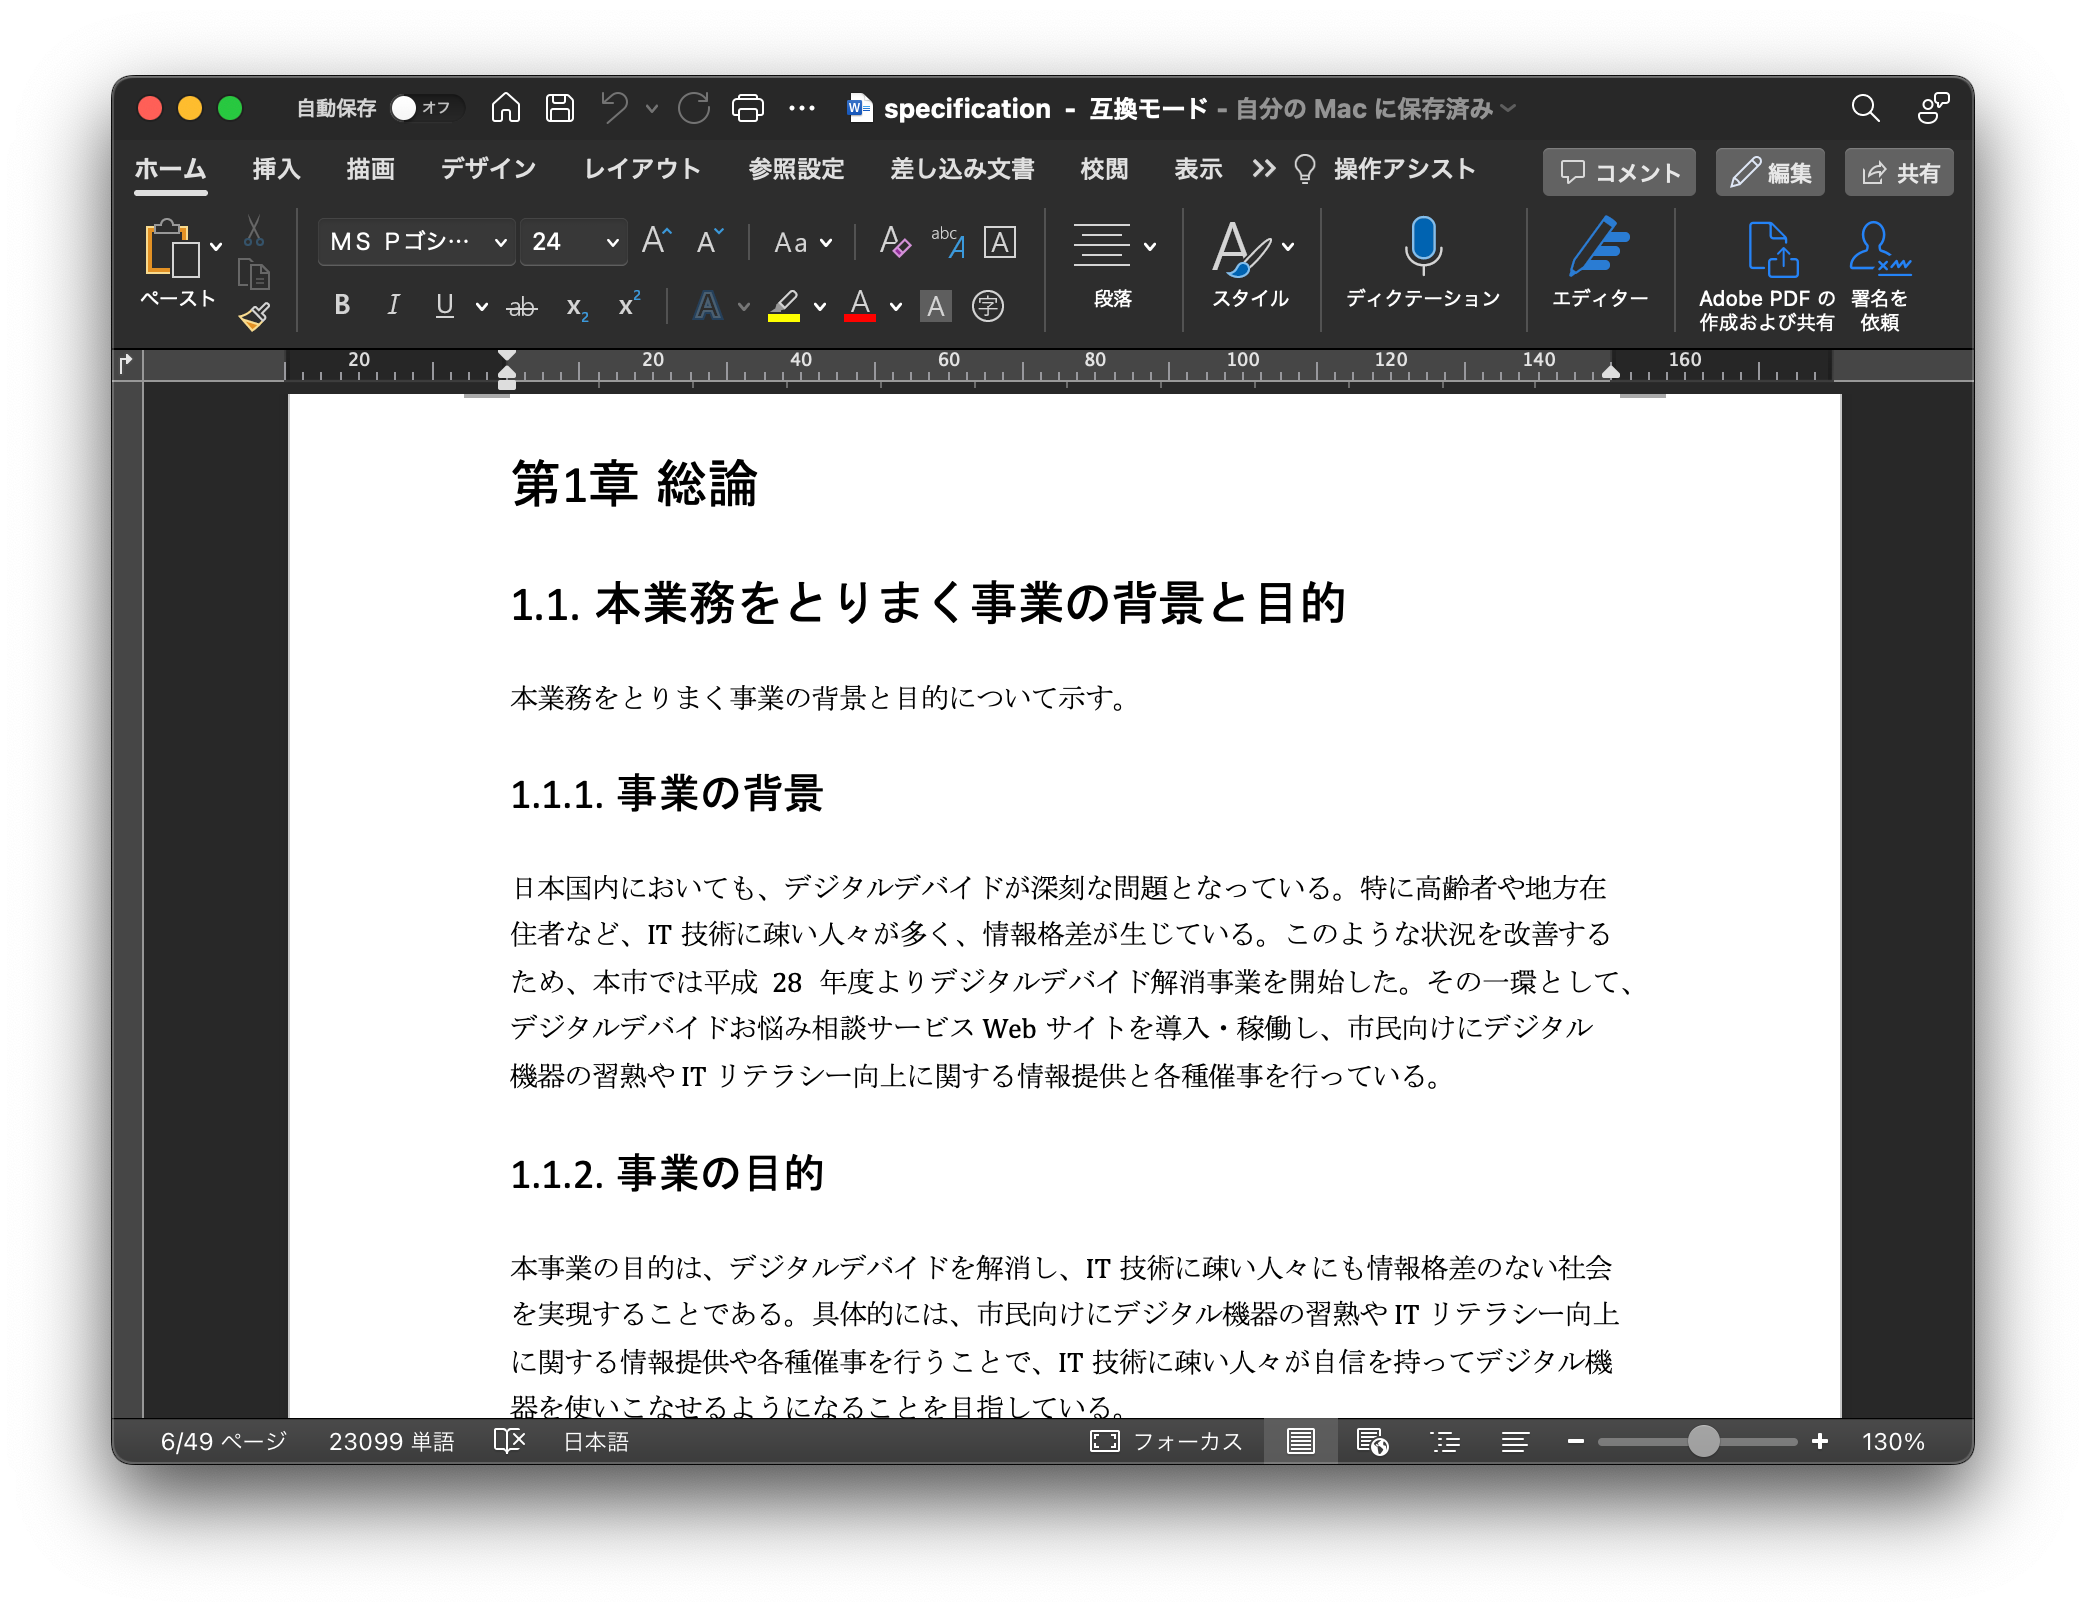Switch to the 挿入 ribbon tab

pos(275,169)
